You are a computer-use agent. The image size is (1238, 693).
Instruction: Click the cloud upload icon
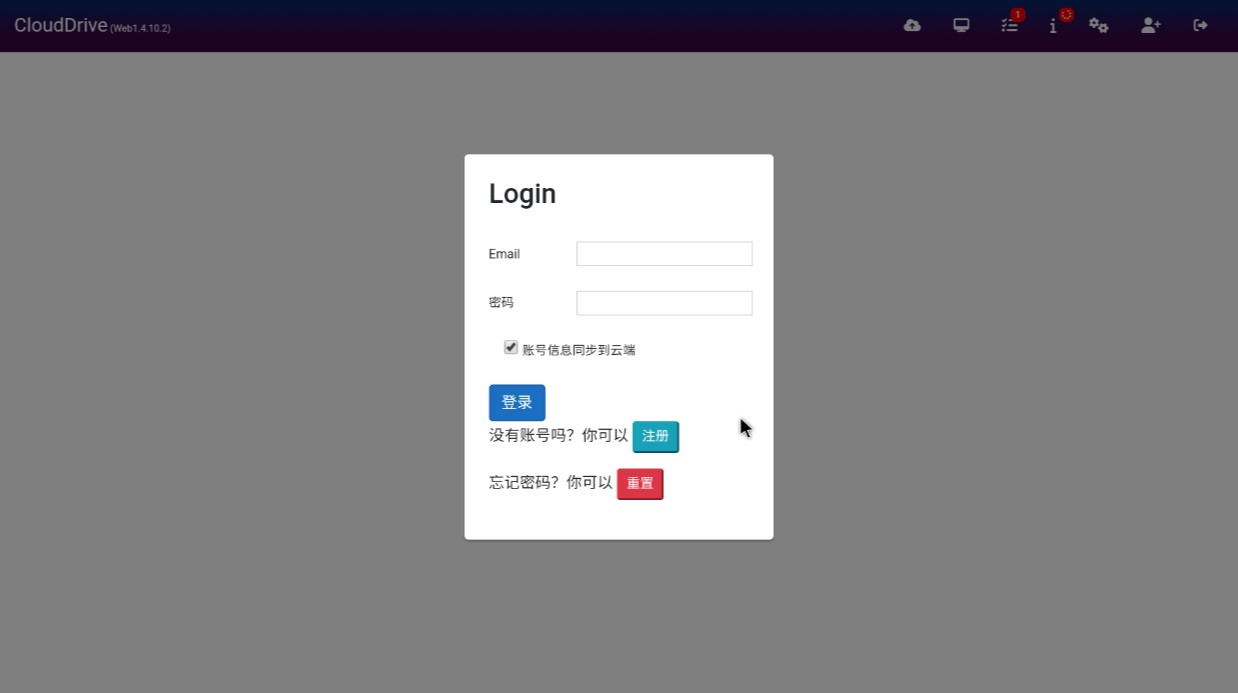tap(912, 26)
